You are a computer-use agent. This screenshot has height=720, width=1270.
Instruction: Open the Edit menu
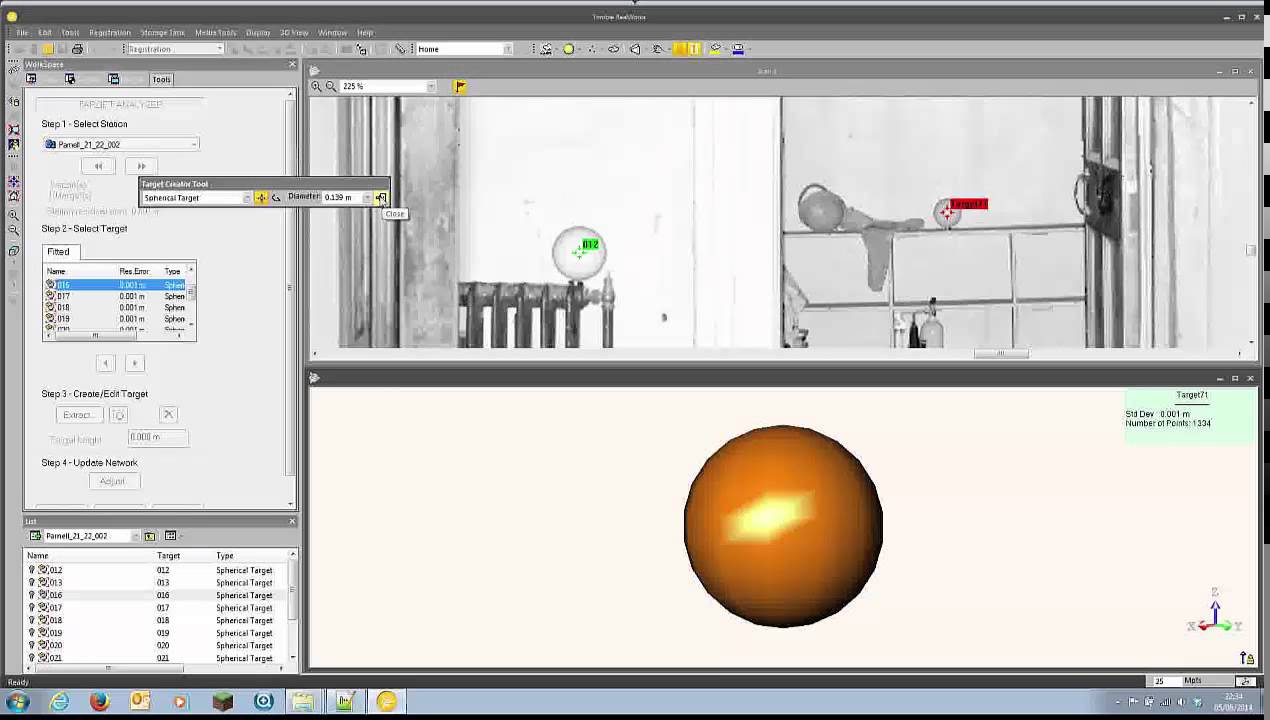click(x=45, y=32)
